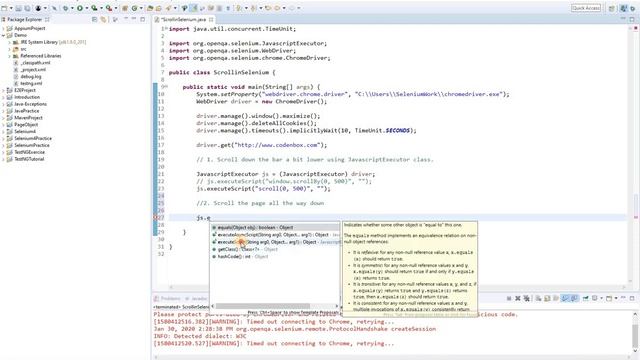The width and height of the screenshot is (640, 360).
Task: Choose the hashCode() autocomplete suggestion
Action: coord(275,257)
